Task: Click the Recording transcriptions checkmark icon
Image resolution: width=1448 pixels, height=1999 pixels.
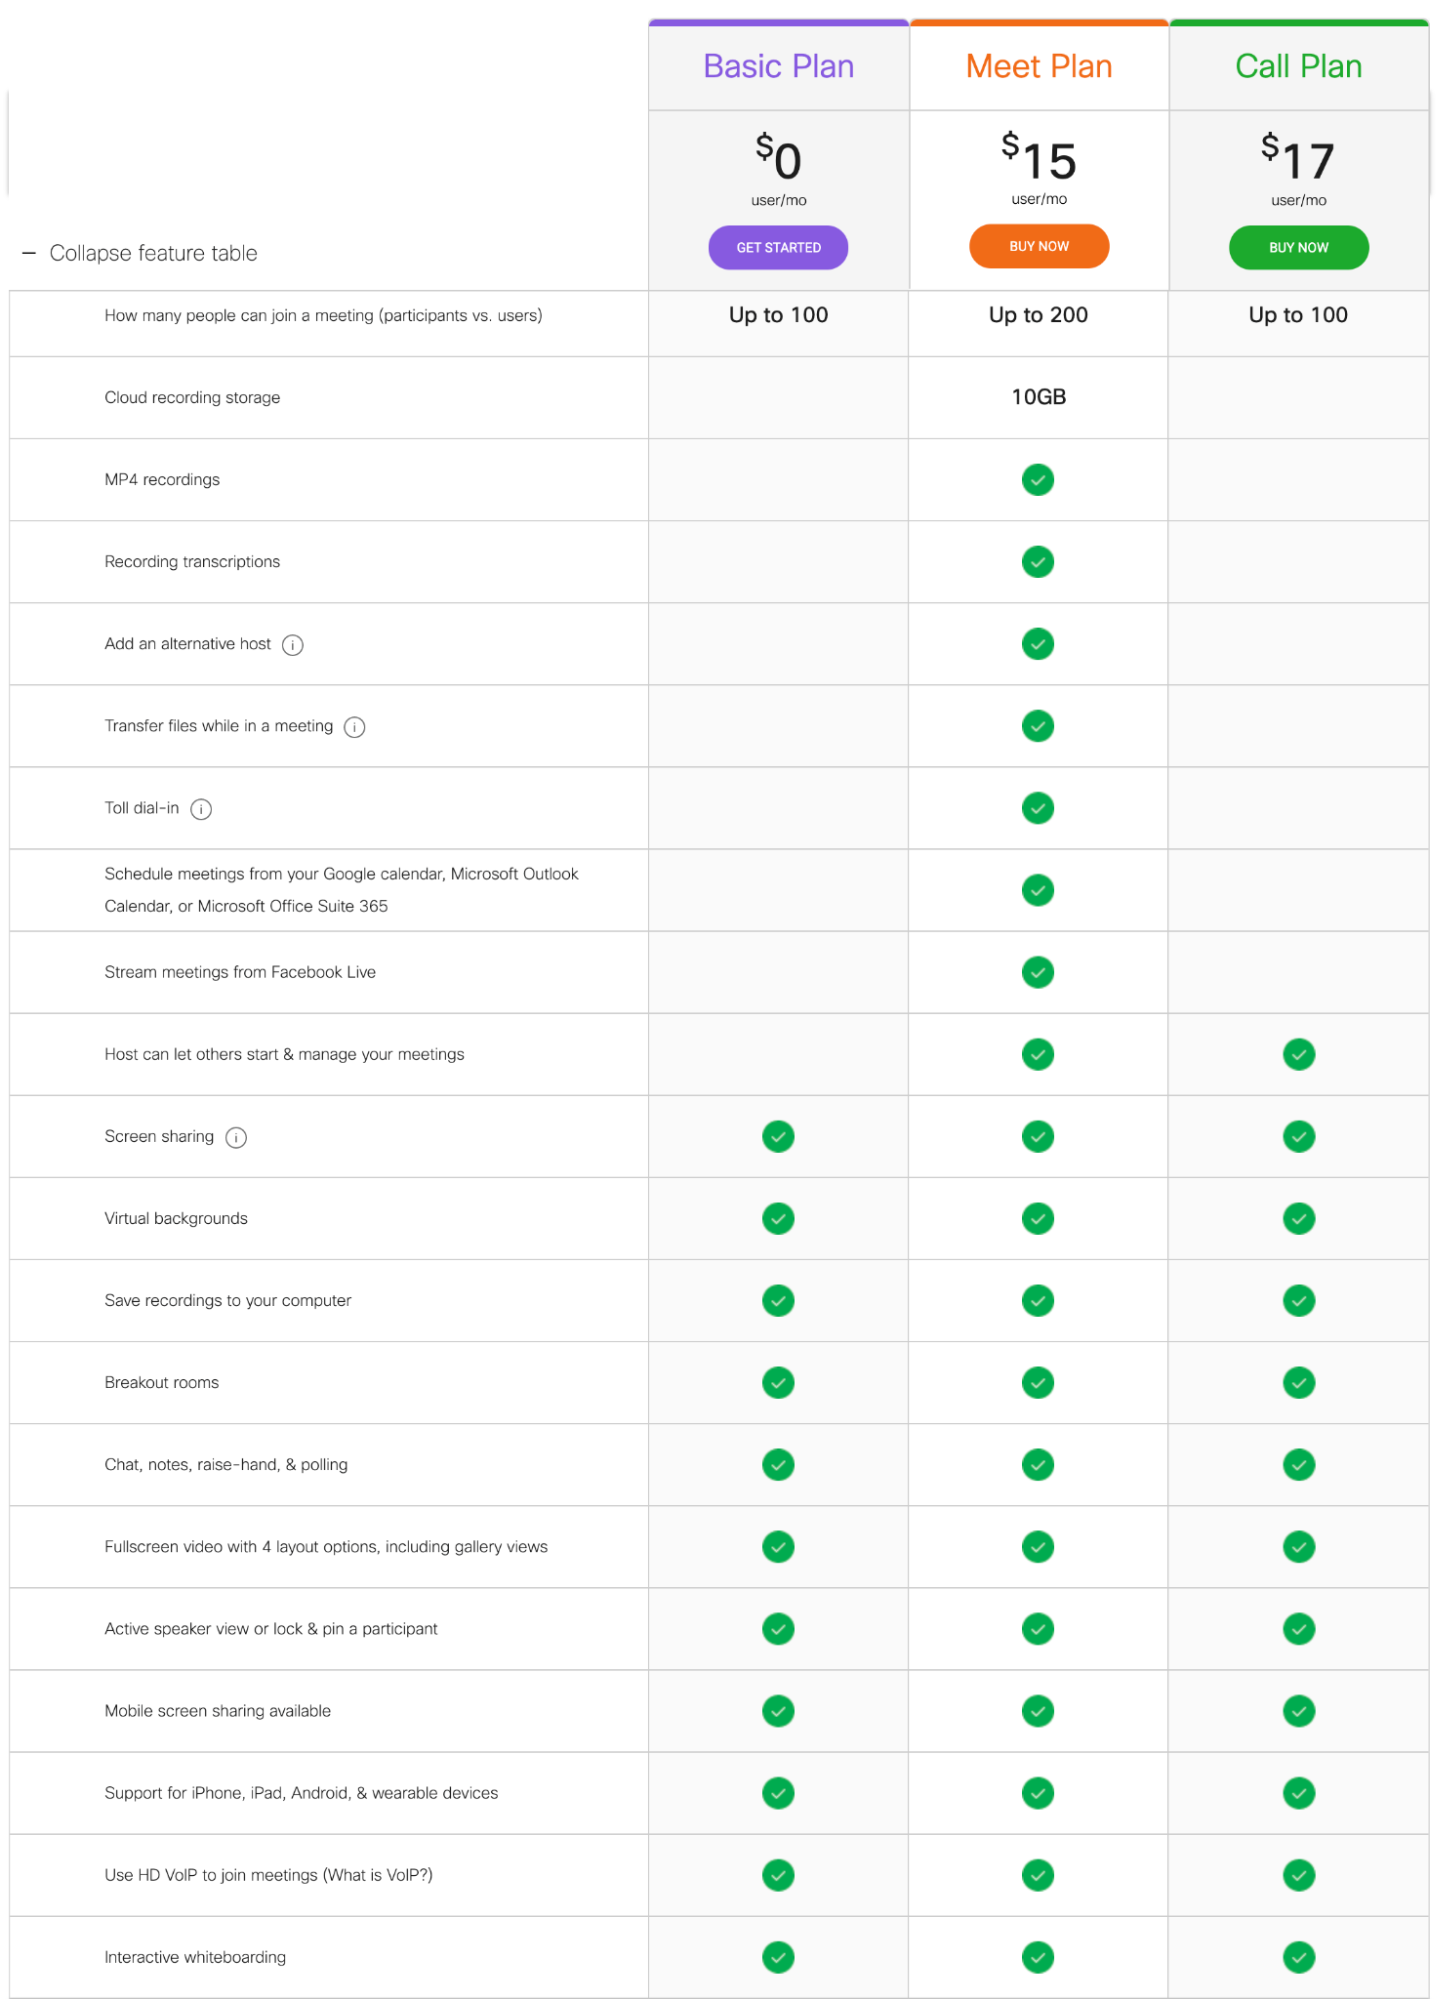Action: (x=1038, y=562)
